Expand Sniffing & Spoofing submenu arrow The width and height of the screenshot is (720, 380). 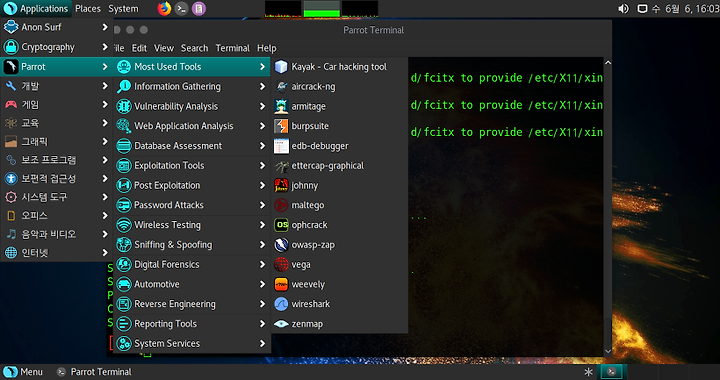click(262, 245)
